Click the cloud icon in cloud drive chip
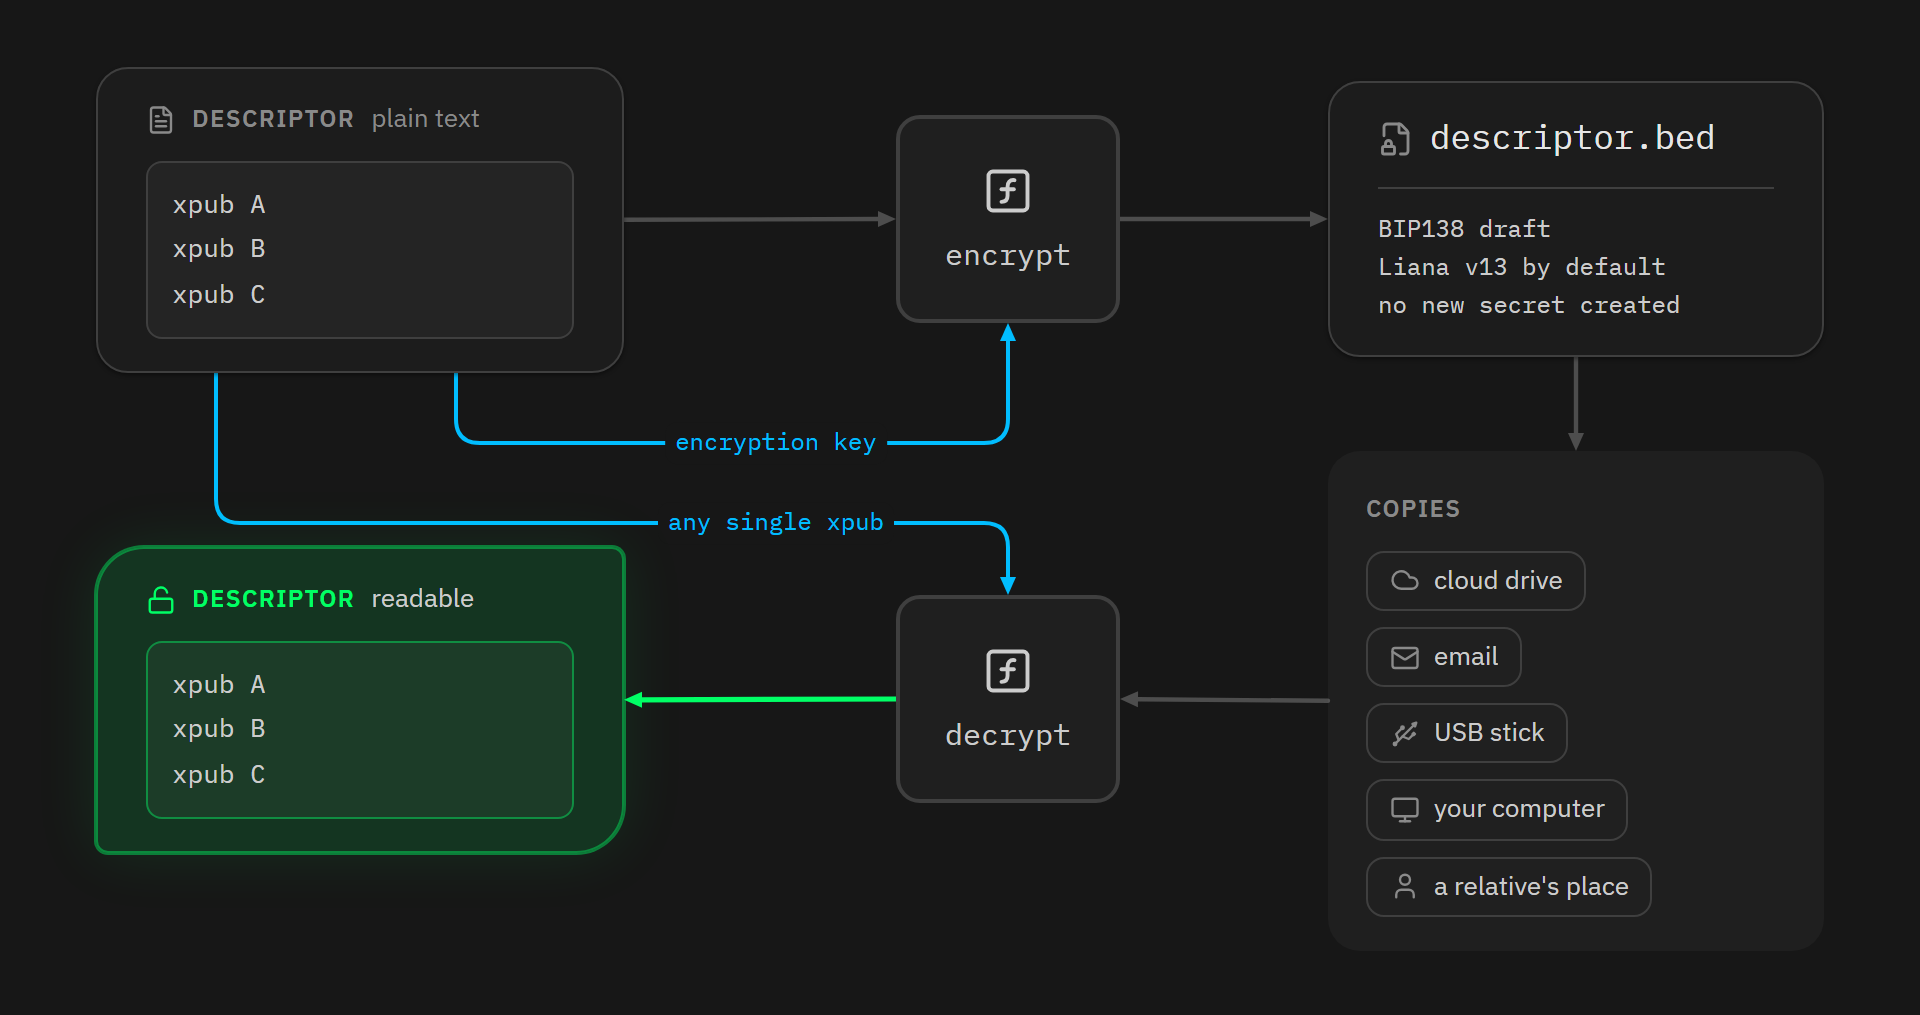1920x1015 pixels. pyautogui.click(x=1405, y=581)
